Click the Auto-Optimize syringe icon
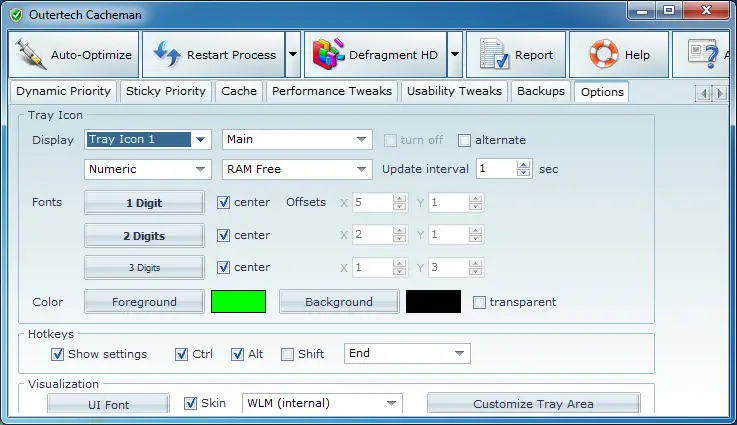This screenshot has width=737, height=425. click(30, 55)
